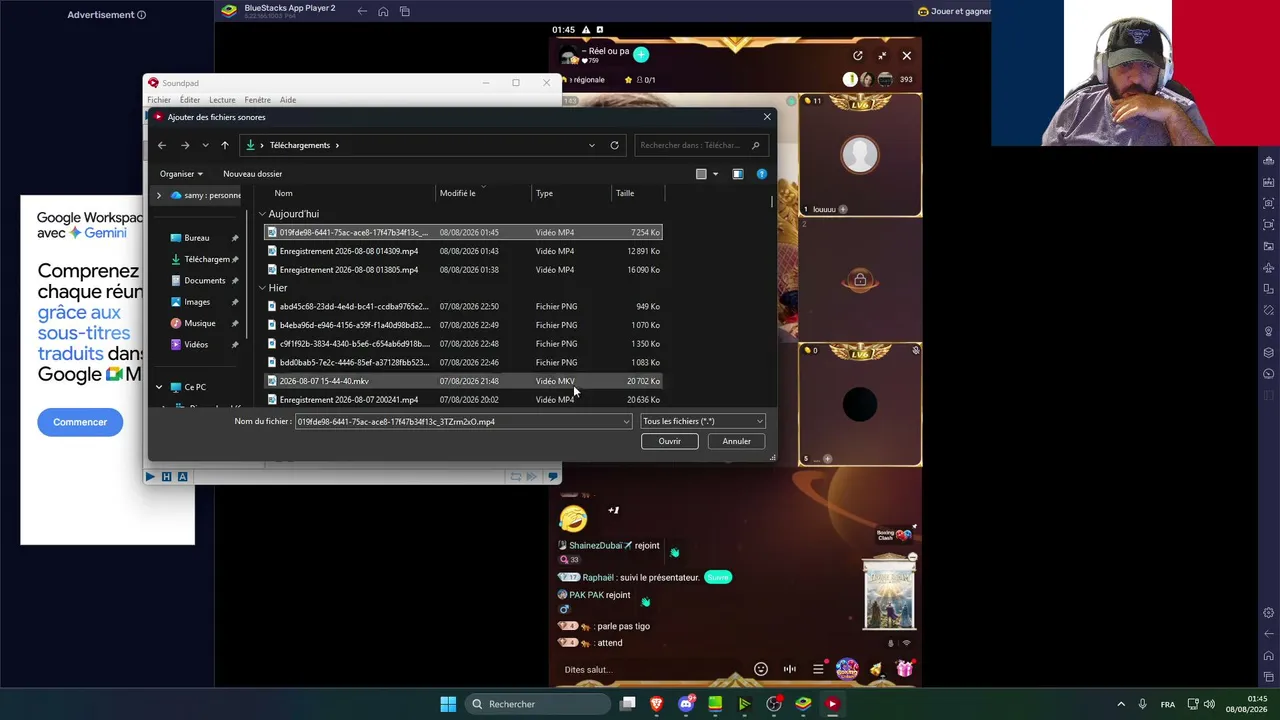The height and width of the screenshot is (720, 1280).
Task: Show hidden system tray icons
Action: pyautogui.click(x=1121, y=704)
